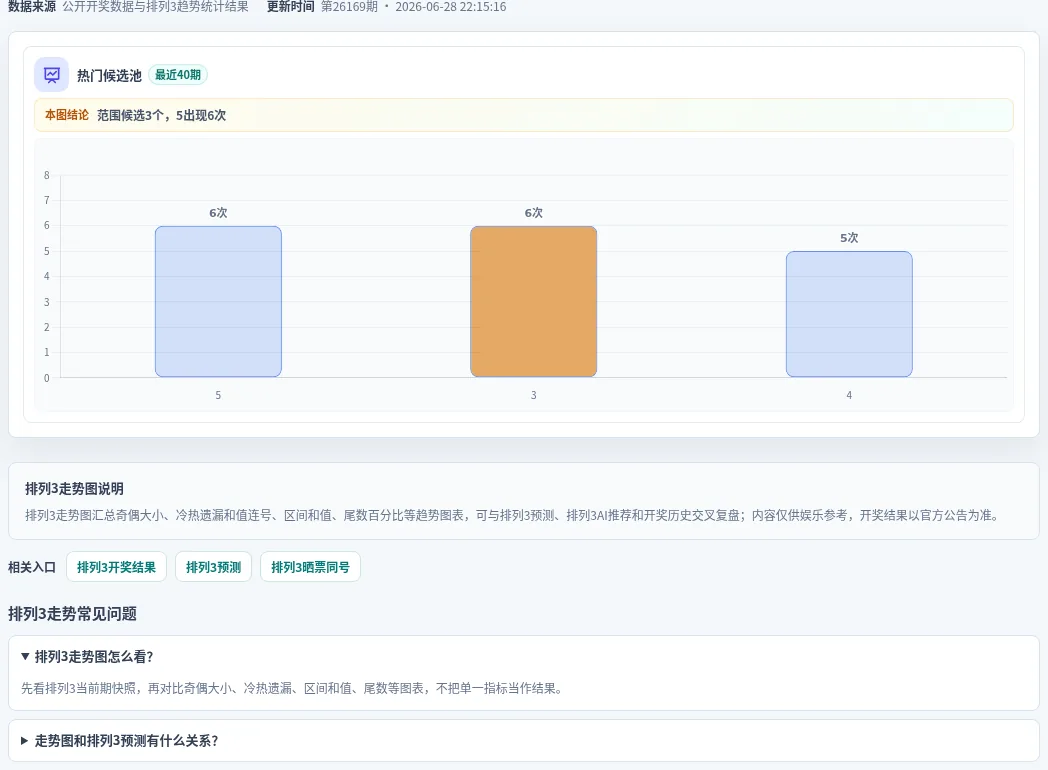Click the 6次 label above orange bar 3

coord(533,213)
